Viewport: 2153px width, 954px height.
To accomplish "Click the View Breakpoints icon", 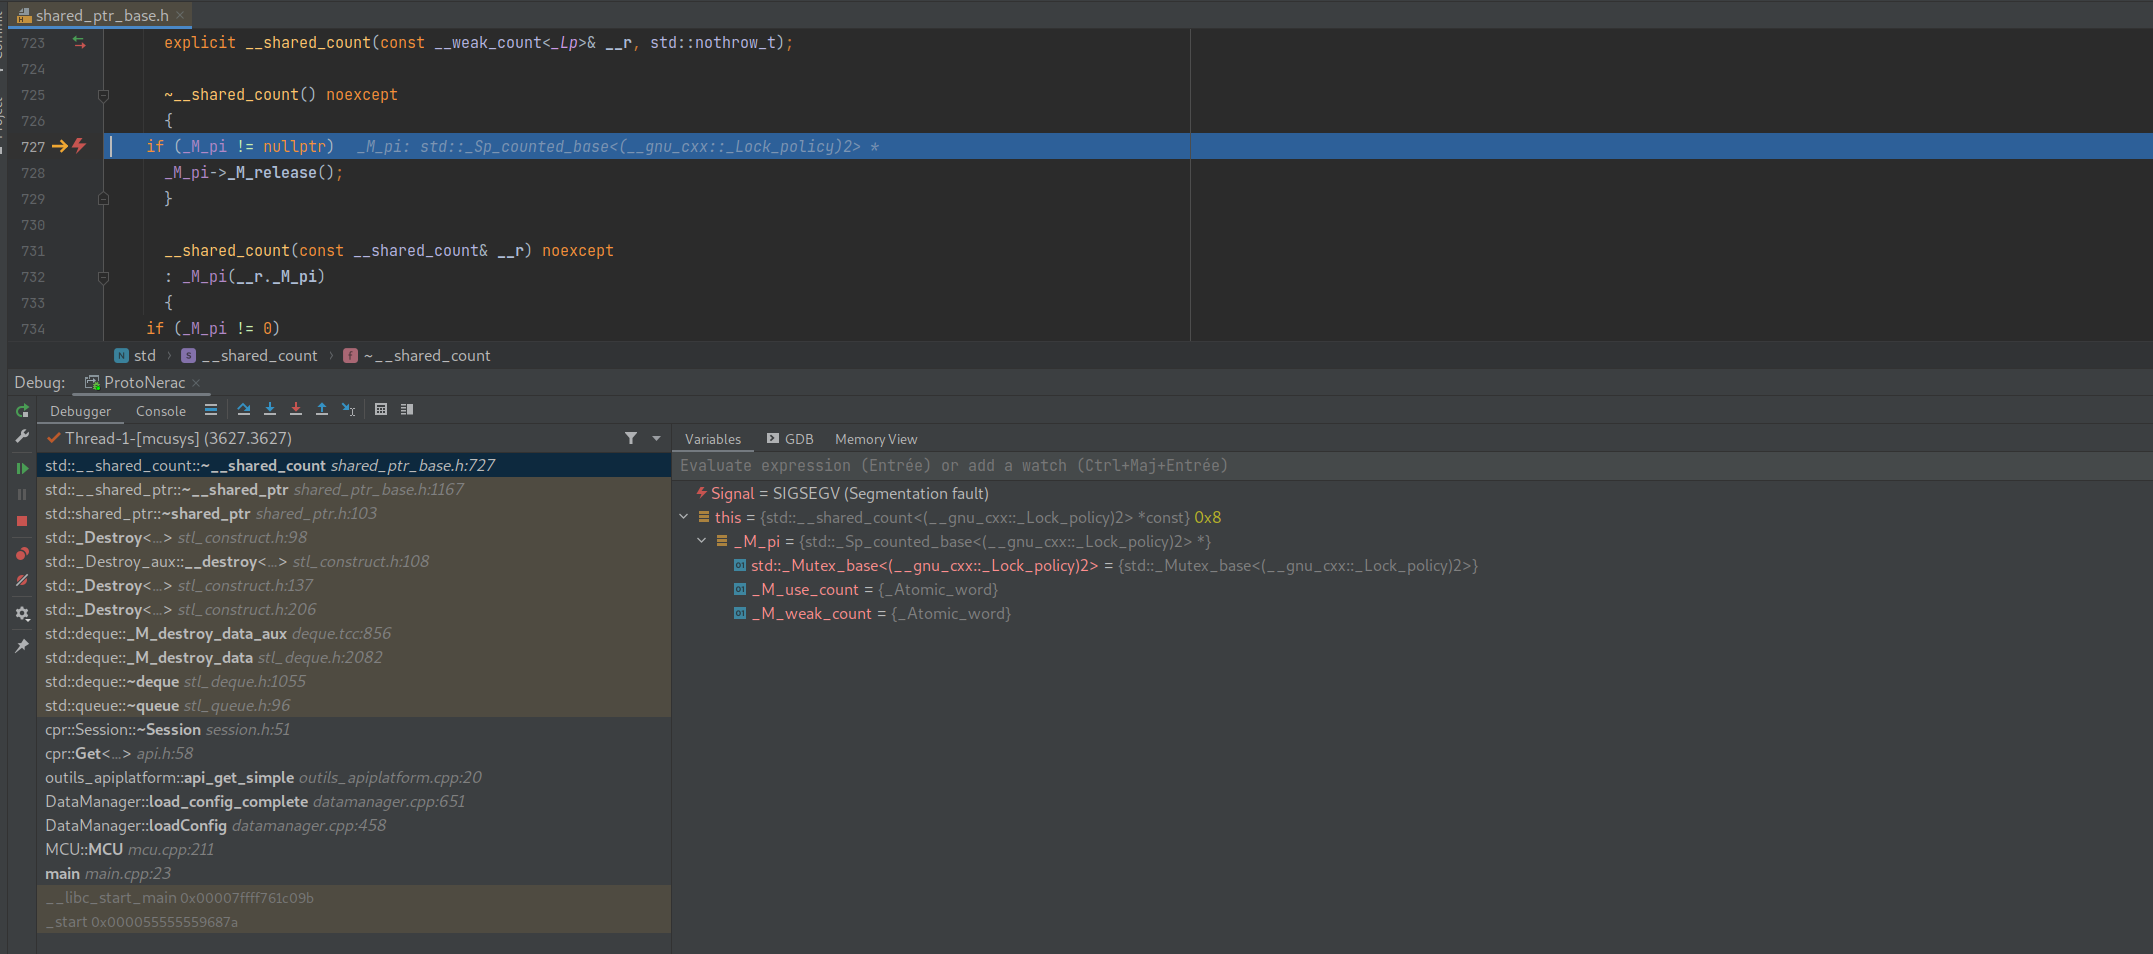I will point(22,553).
